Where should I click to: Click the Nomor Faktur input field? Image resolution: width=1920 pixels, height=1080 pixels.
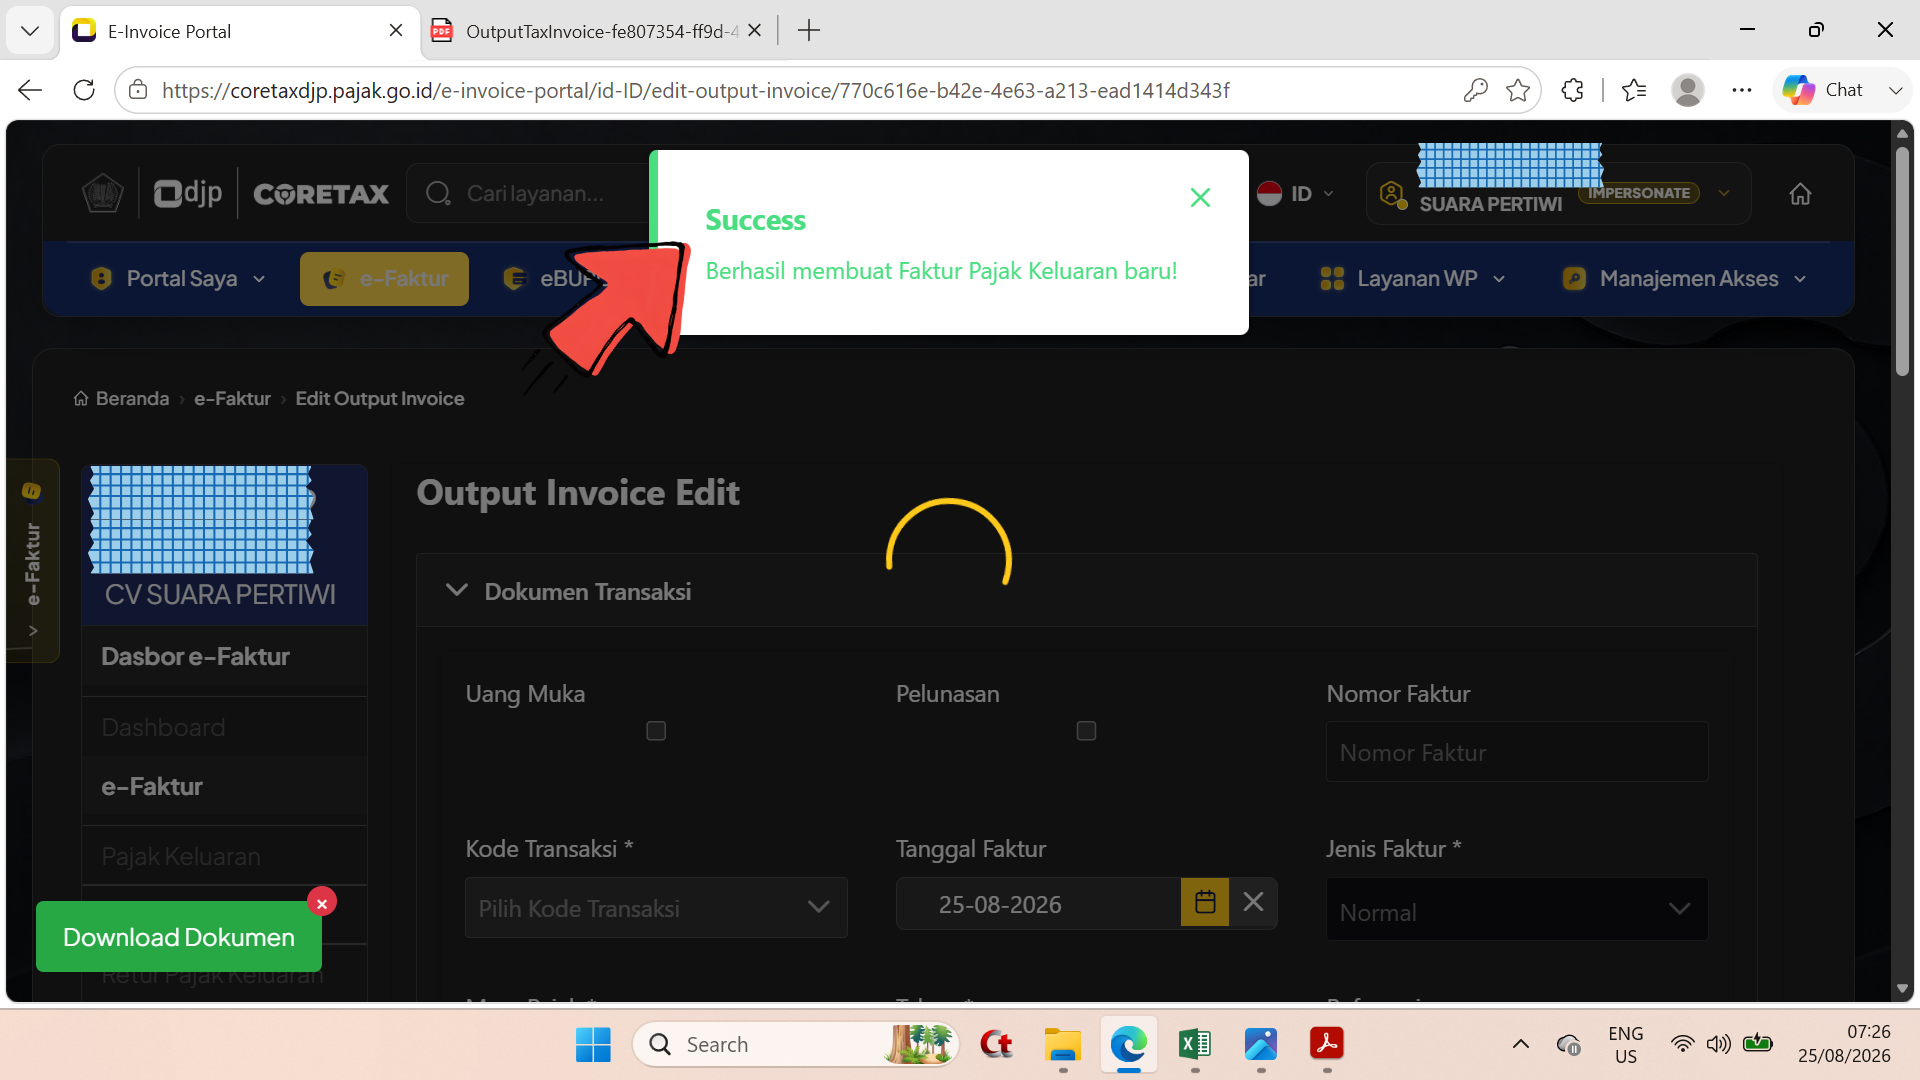tap(1517, 752)
